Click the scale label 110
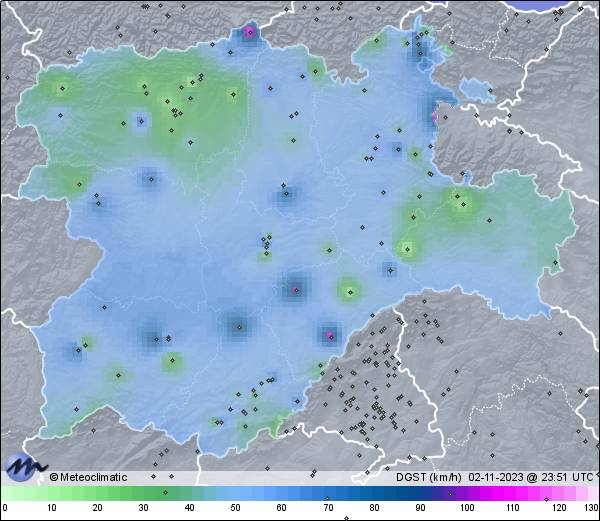Screen dimensions: 600x521 click(x=513, y=508)
